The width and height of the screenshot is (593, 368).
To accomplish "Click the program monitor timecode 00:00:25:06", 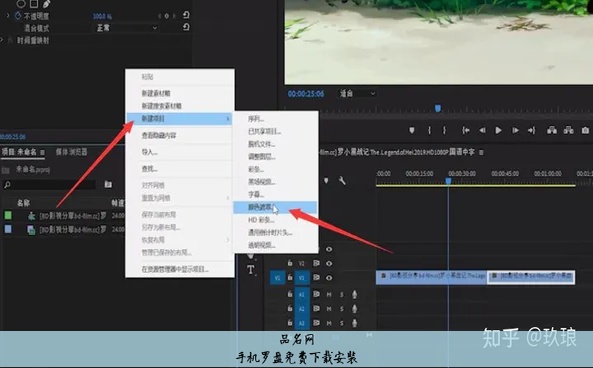I will point(306,93).
